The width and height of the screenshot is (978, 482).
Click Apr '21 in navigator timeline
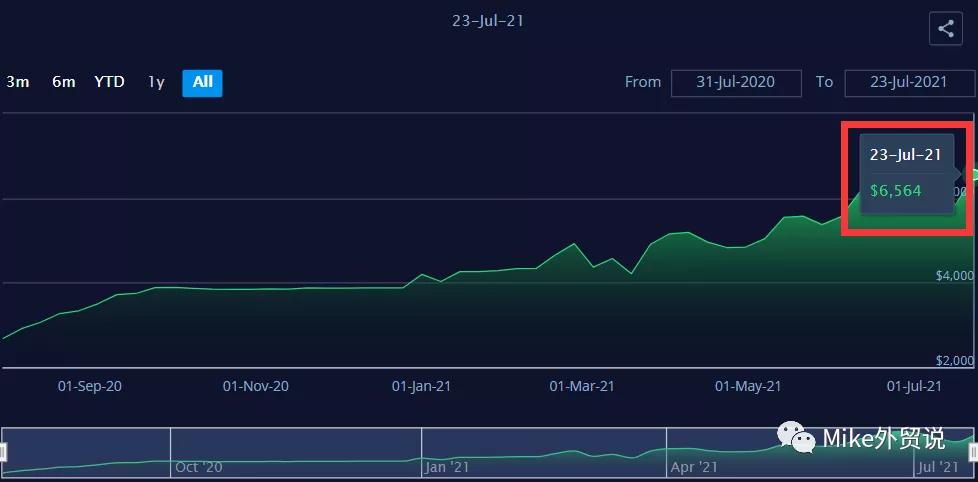(x=694, y=467)
